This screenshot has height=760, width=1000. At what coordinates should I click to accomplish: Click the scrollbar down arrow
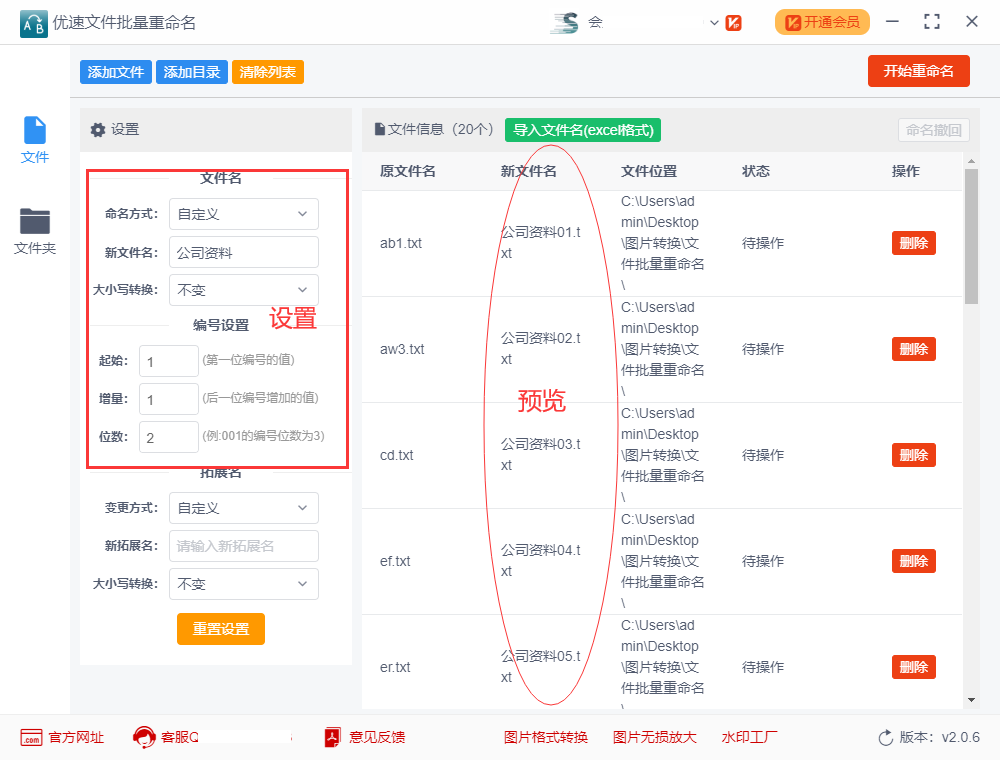[x=971, y=699]
